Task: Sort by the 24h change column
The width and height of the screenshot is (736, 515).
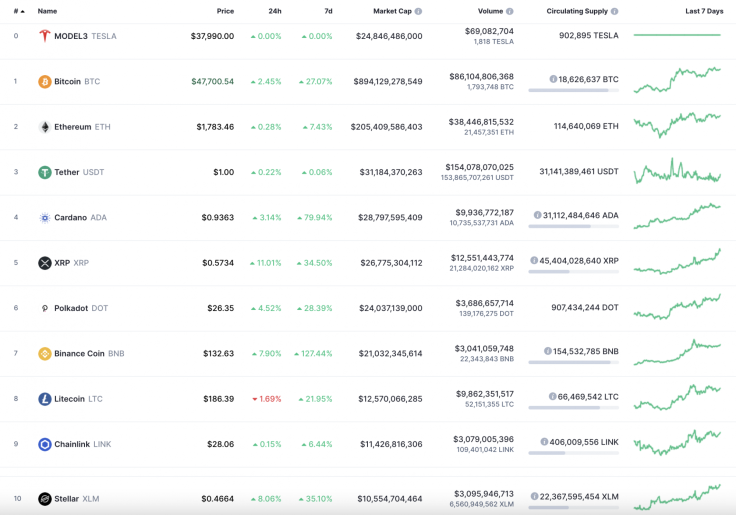Action: (275, 11)
